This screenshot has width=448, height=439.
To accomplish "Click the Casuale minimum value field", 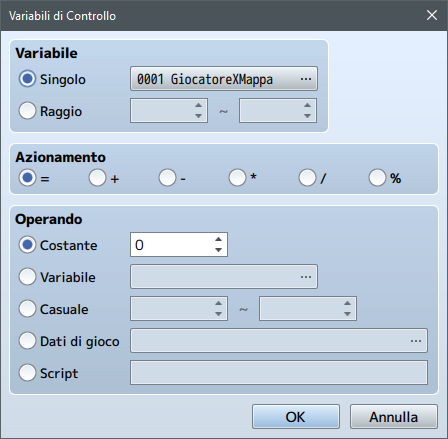I will pyautogui.click(x=179, y=309).
